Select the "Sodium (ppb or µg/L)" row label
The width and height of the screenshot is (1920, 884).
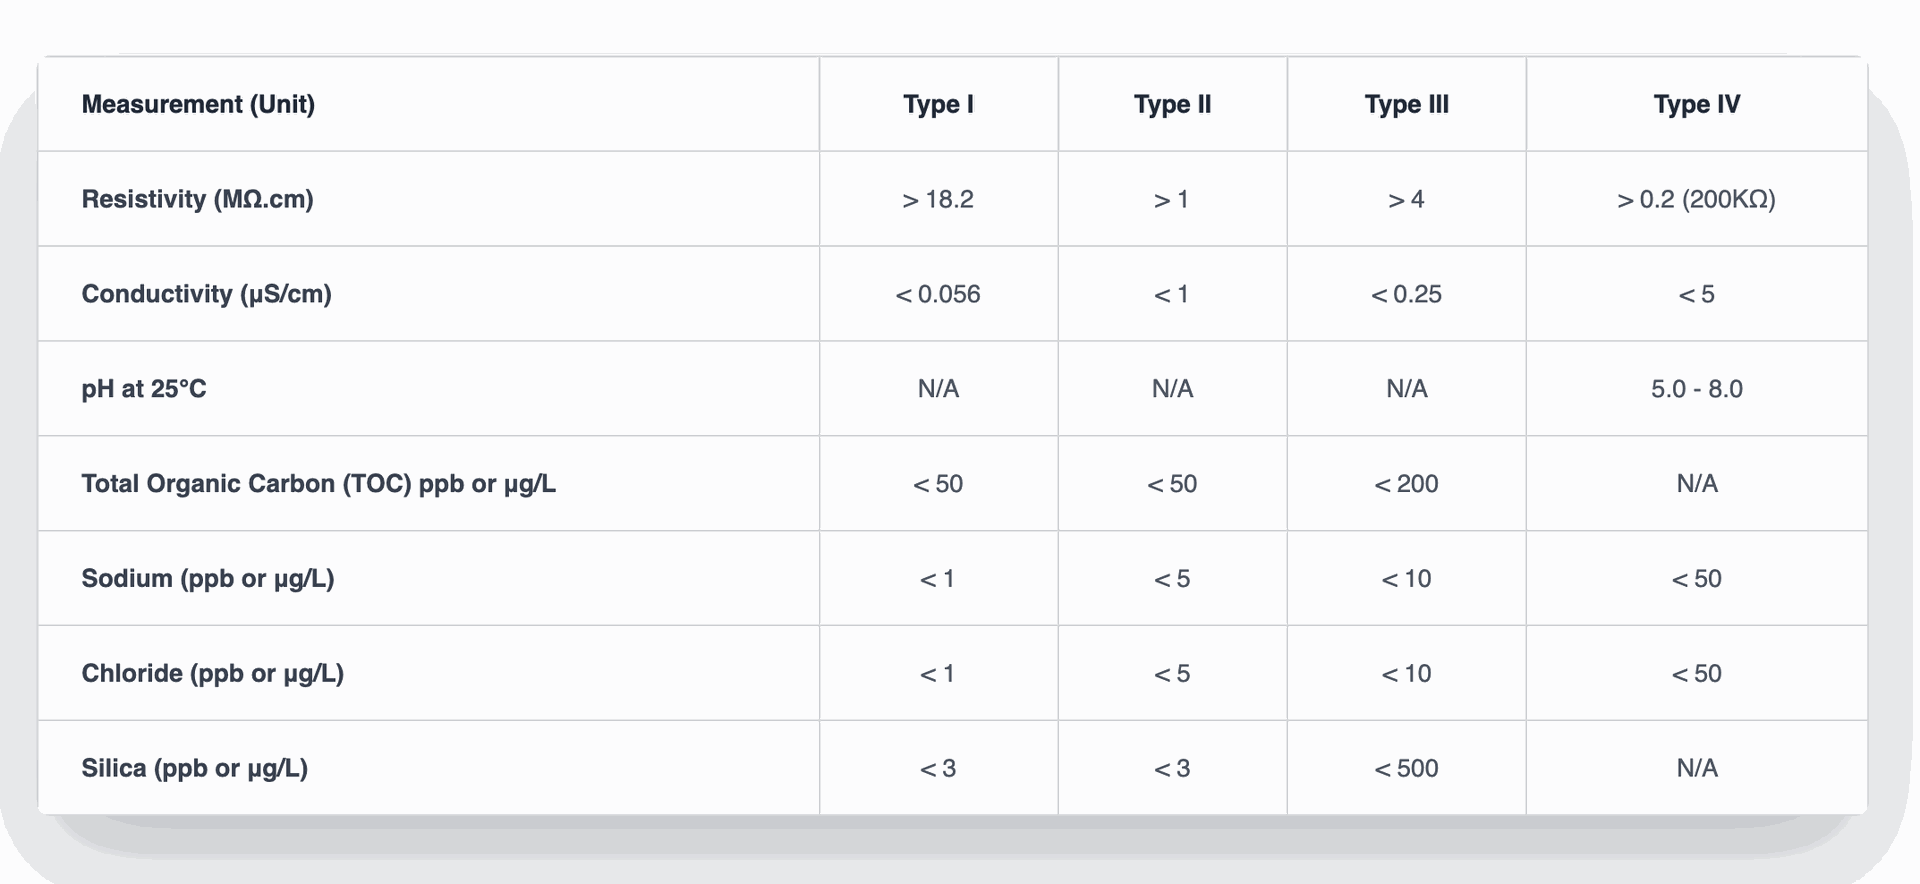[x=208, y=579]
